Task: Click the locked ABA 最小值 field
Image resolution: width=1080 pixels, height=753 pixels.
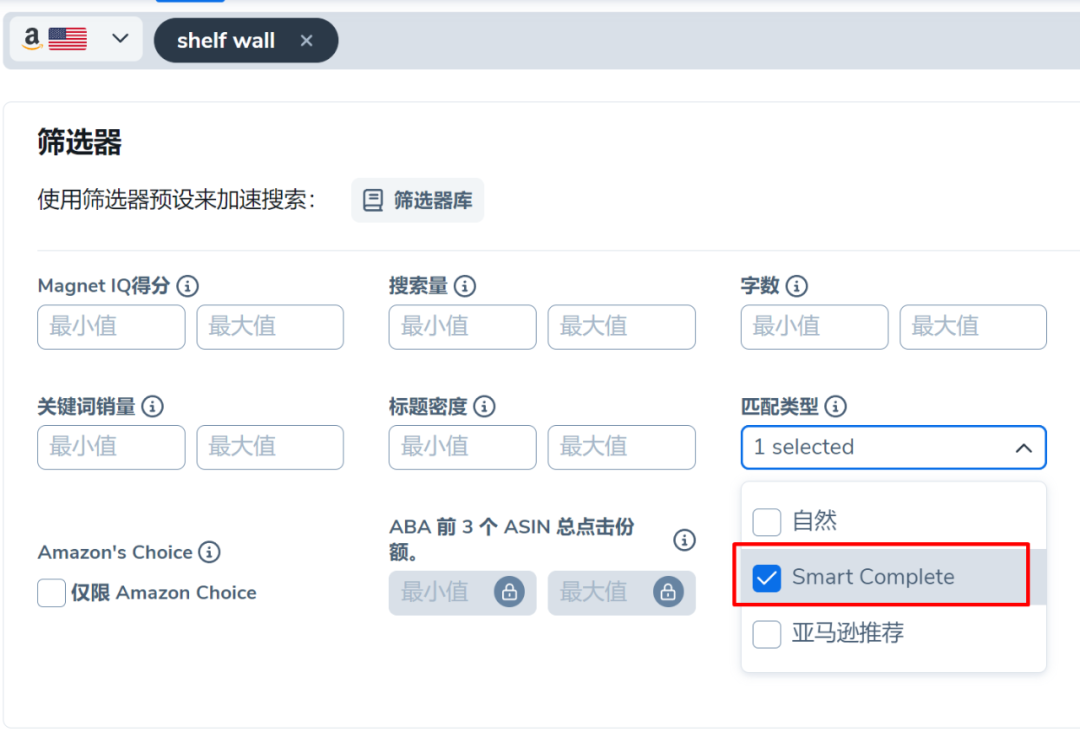Action: pos(462,592)
